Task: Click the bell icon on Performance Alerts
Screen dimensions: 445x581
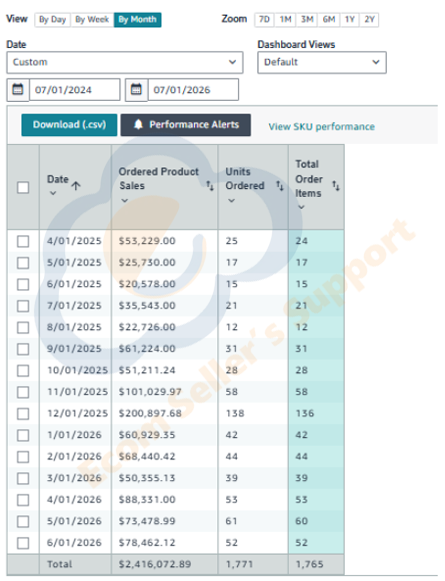Action: click(x=138, y=124)
